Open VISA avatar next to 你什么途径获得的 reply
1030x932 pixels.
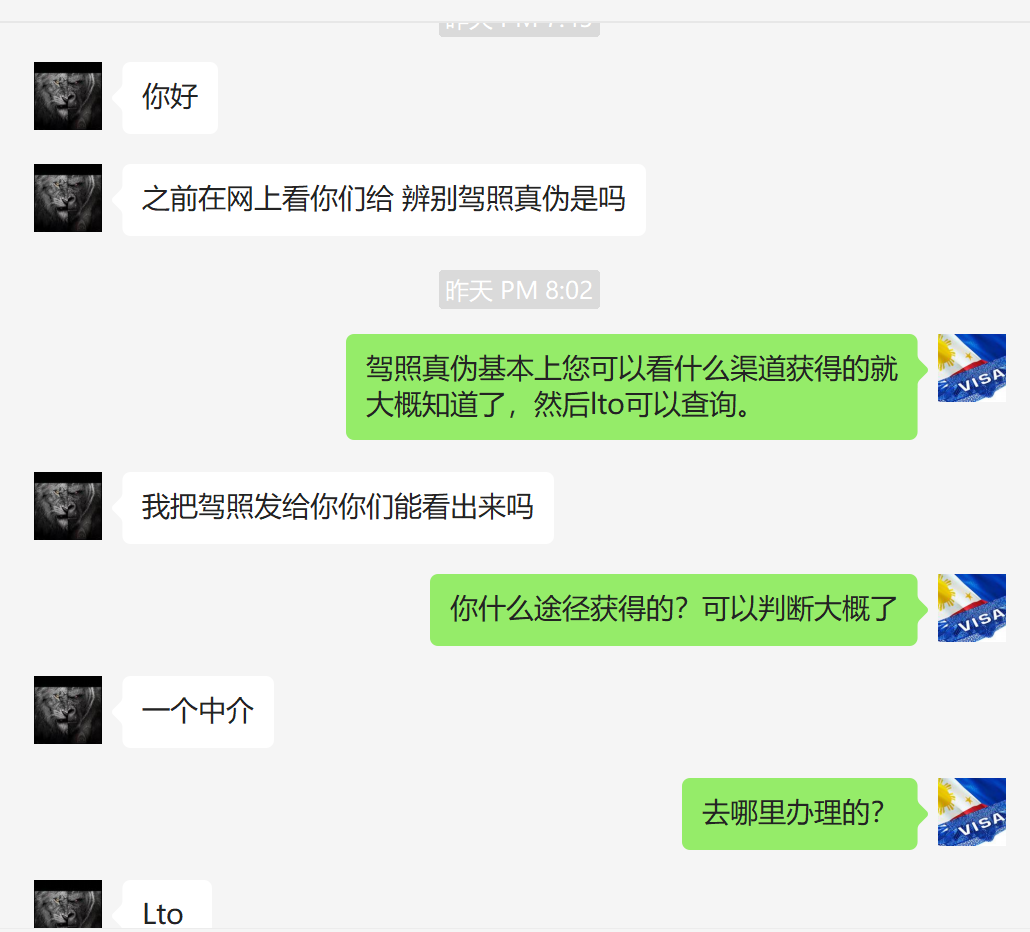(x=972, y=608)
